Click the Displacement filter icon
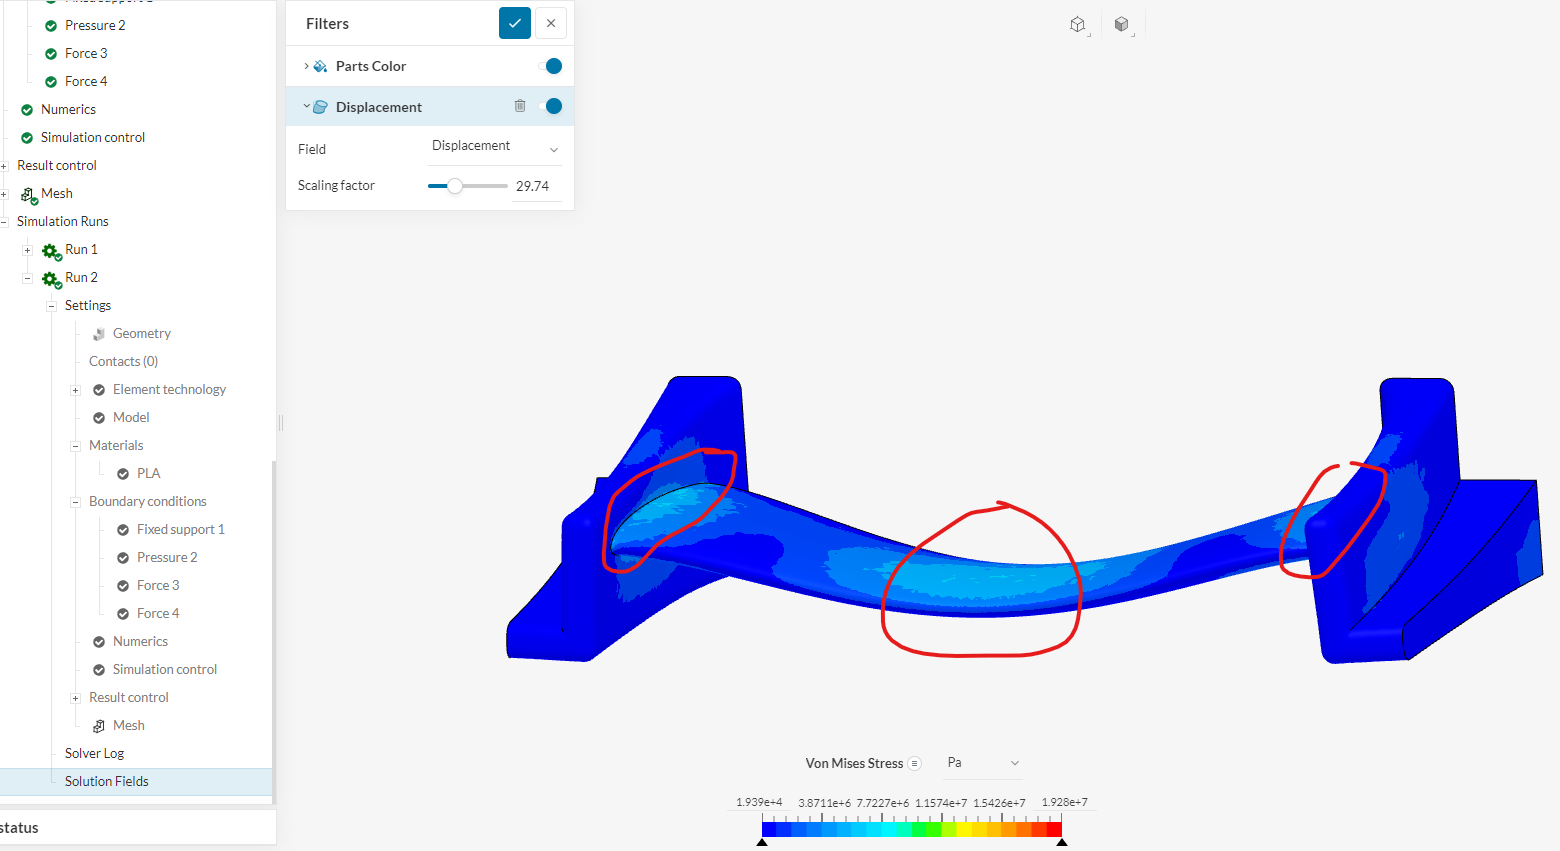The image size is (1560, 851). (x=321, y=107)
